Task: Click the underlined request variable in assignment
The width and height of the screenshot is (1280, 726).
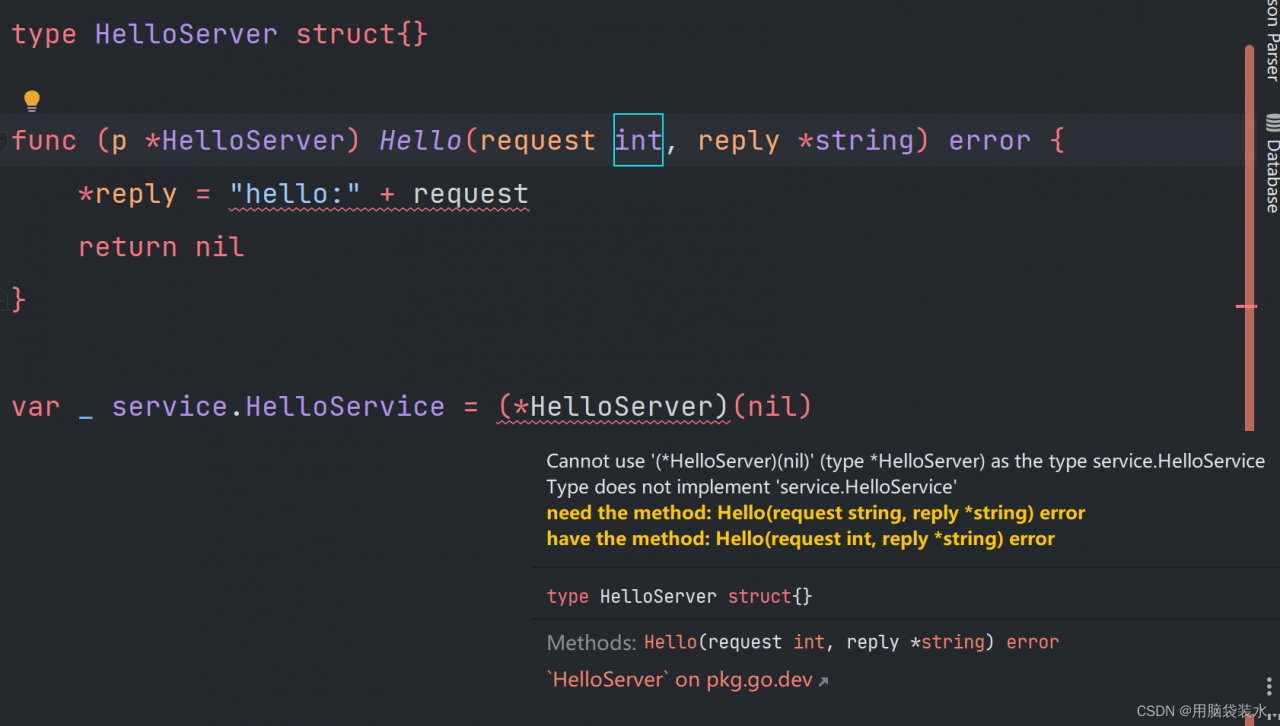Action: click(x=470, y=194)
